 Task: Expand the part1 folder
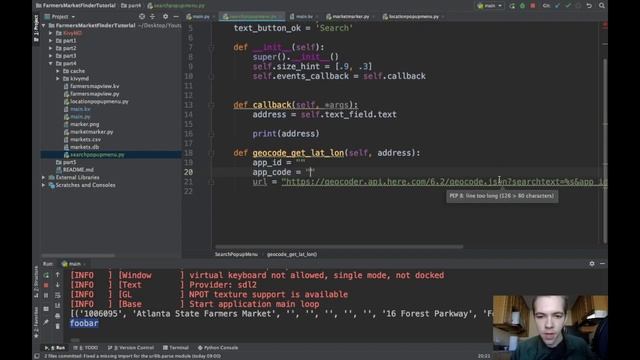[x=51, y=41]
